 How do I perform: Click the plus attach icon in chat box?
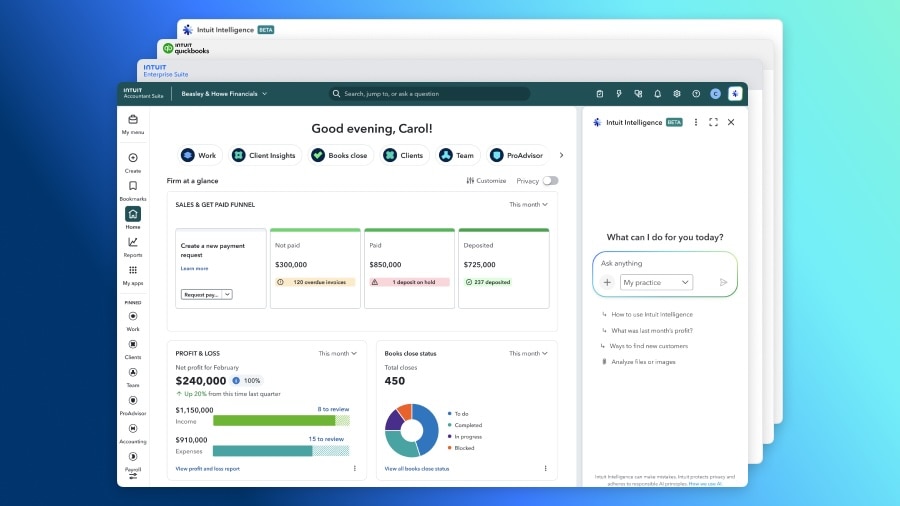607,282
